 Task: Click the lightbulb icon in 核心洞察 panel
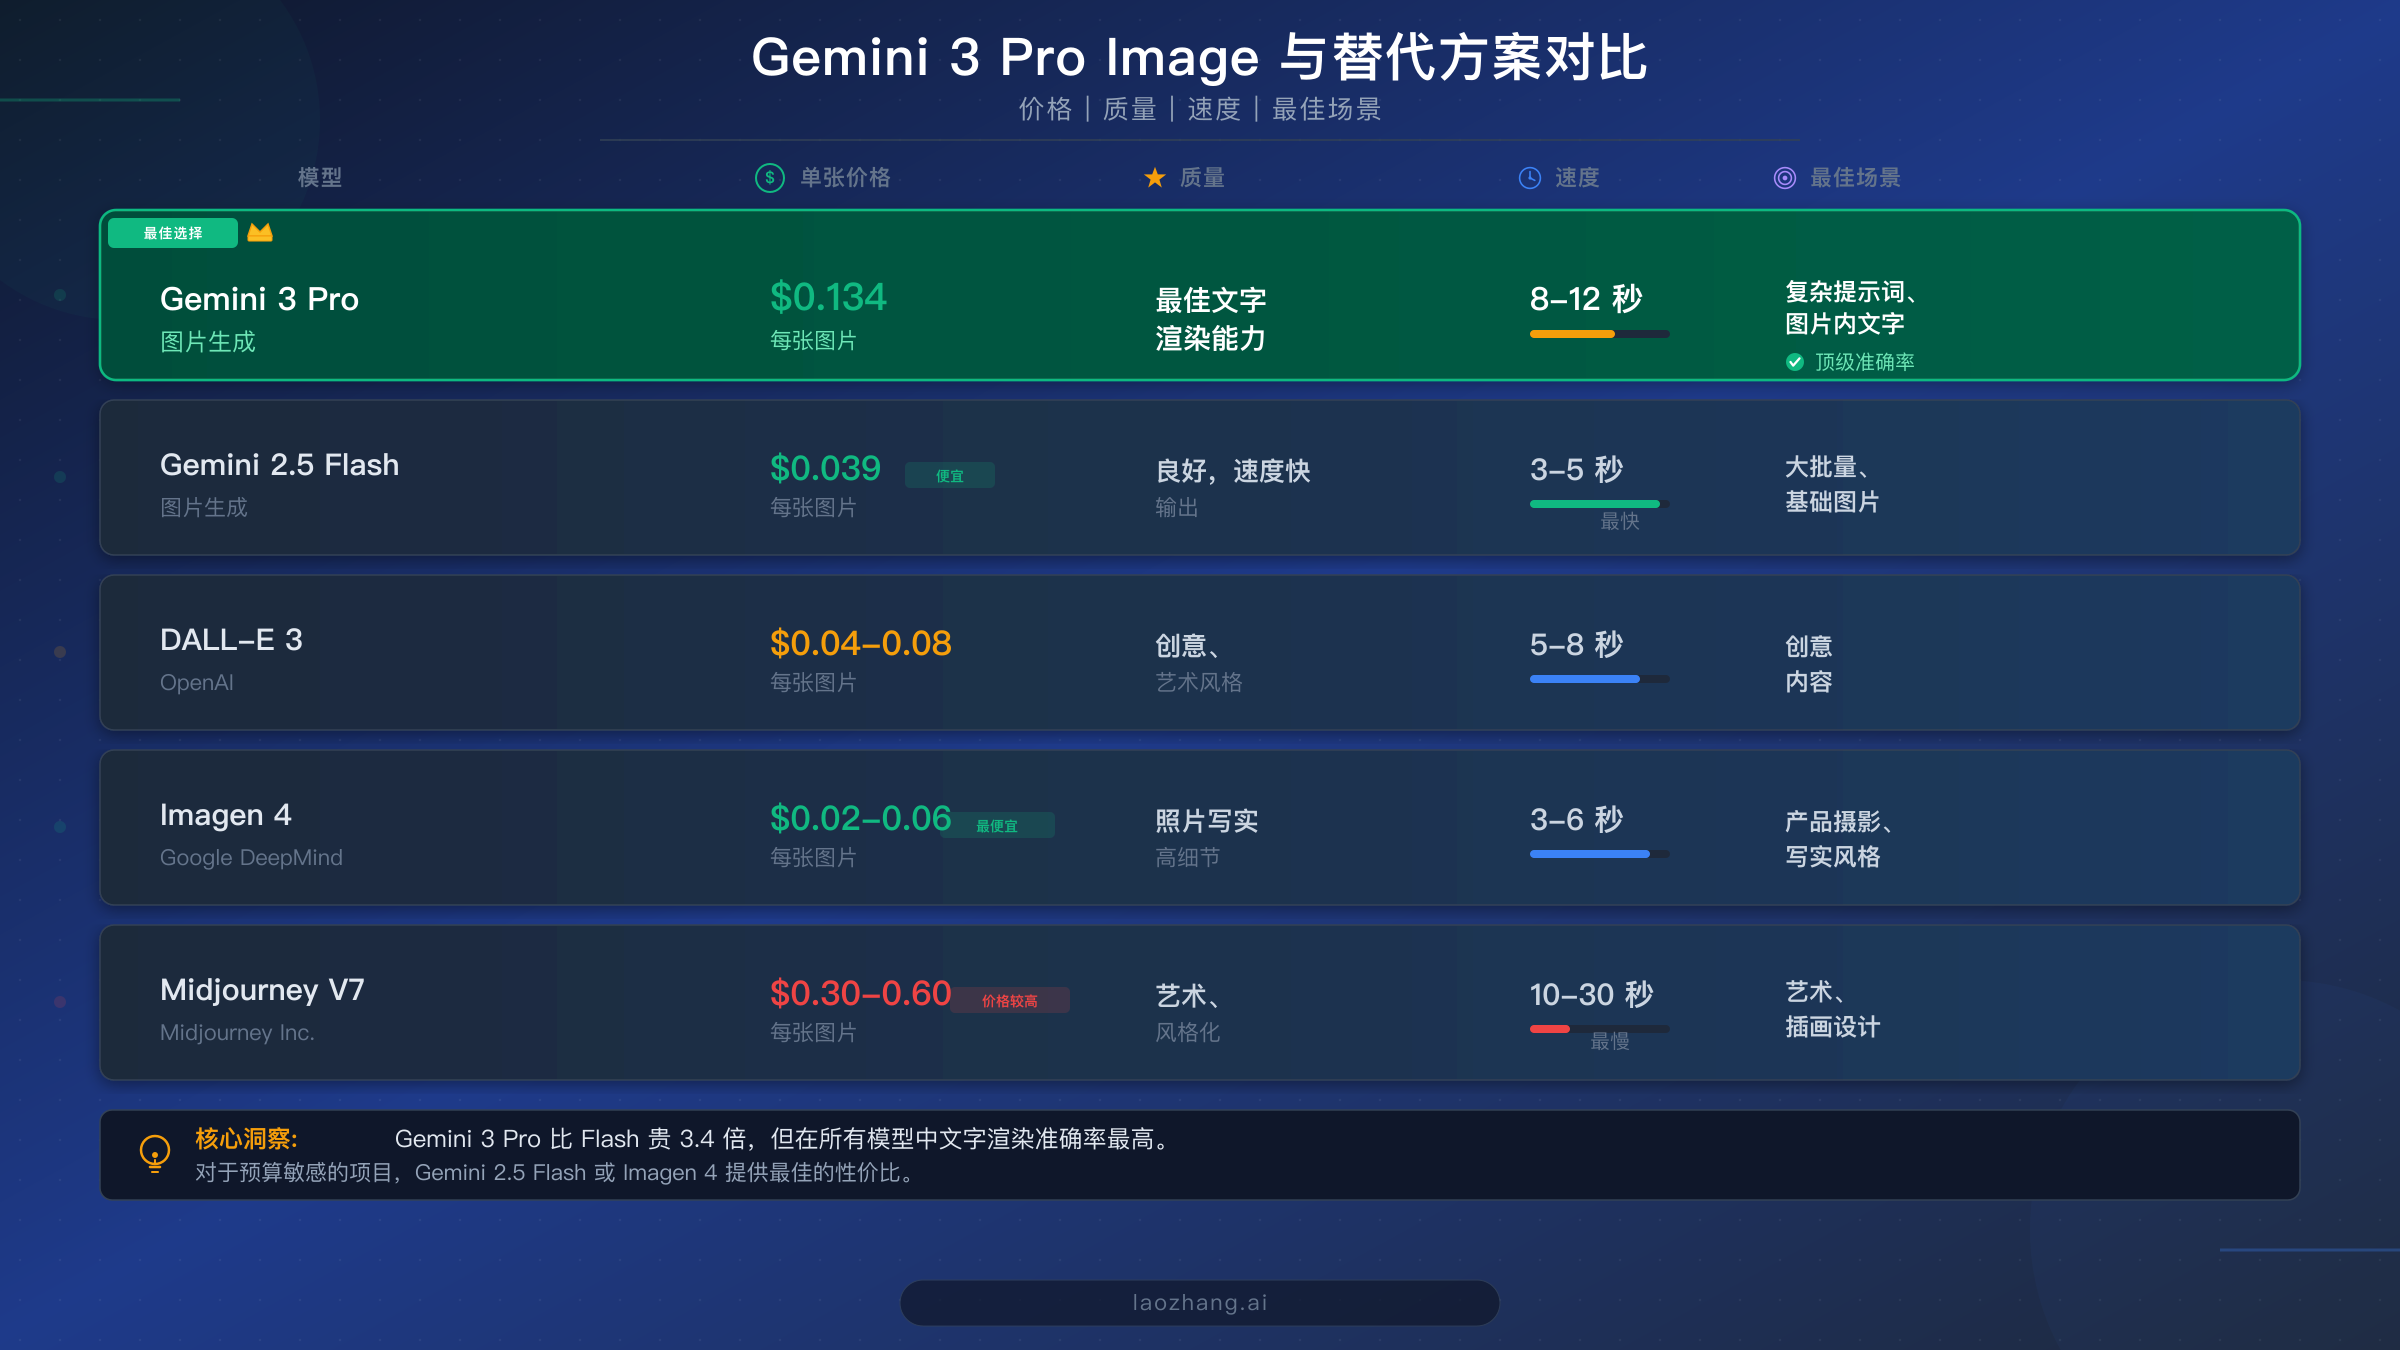155,1155
